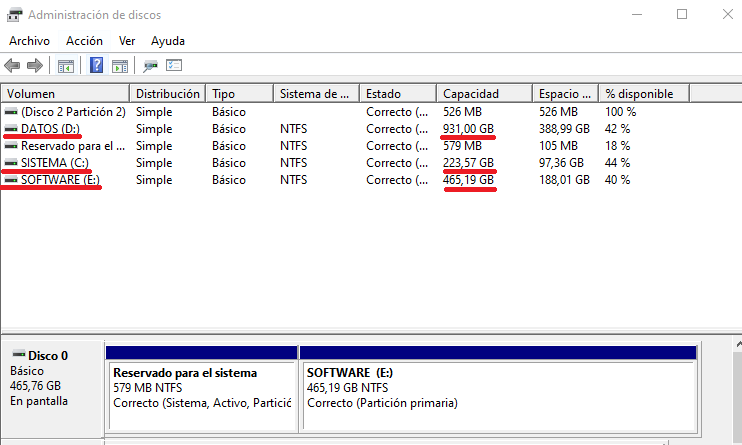Image resolution: width=742 pixels, height=445 pixels.
Task: Select the Reservado para el sistema partition block
Action: [x=201, y=390]
